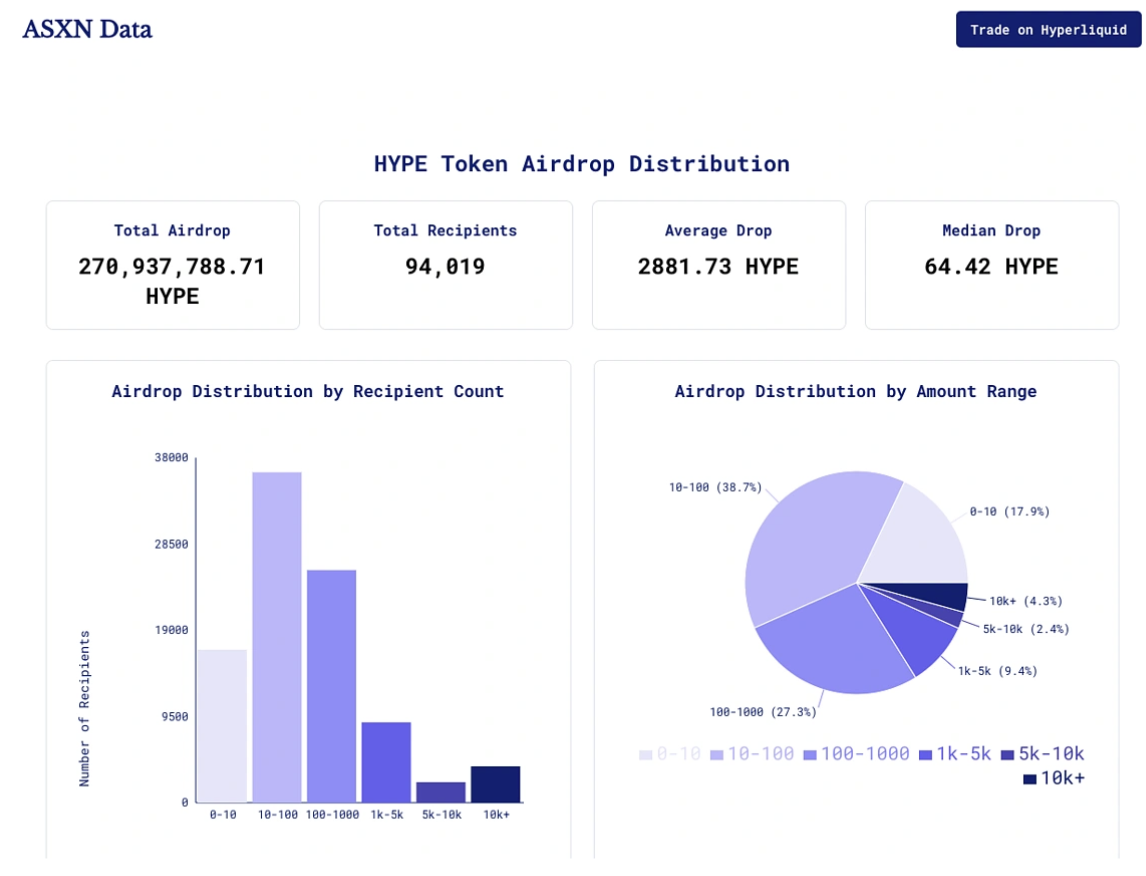
Task: Click the 10k+ dark navy bar
Action: click(x=496, y=783)
